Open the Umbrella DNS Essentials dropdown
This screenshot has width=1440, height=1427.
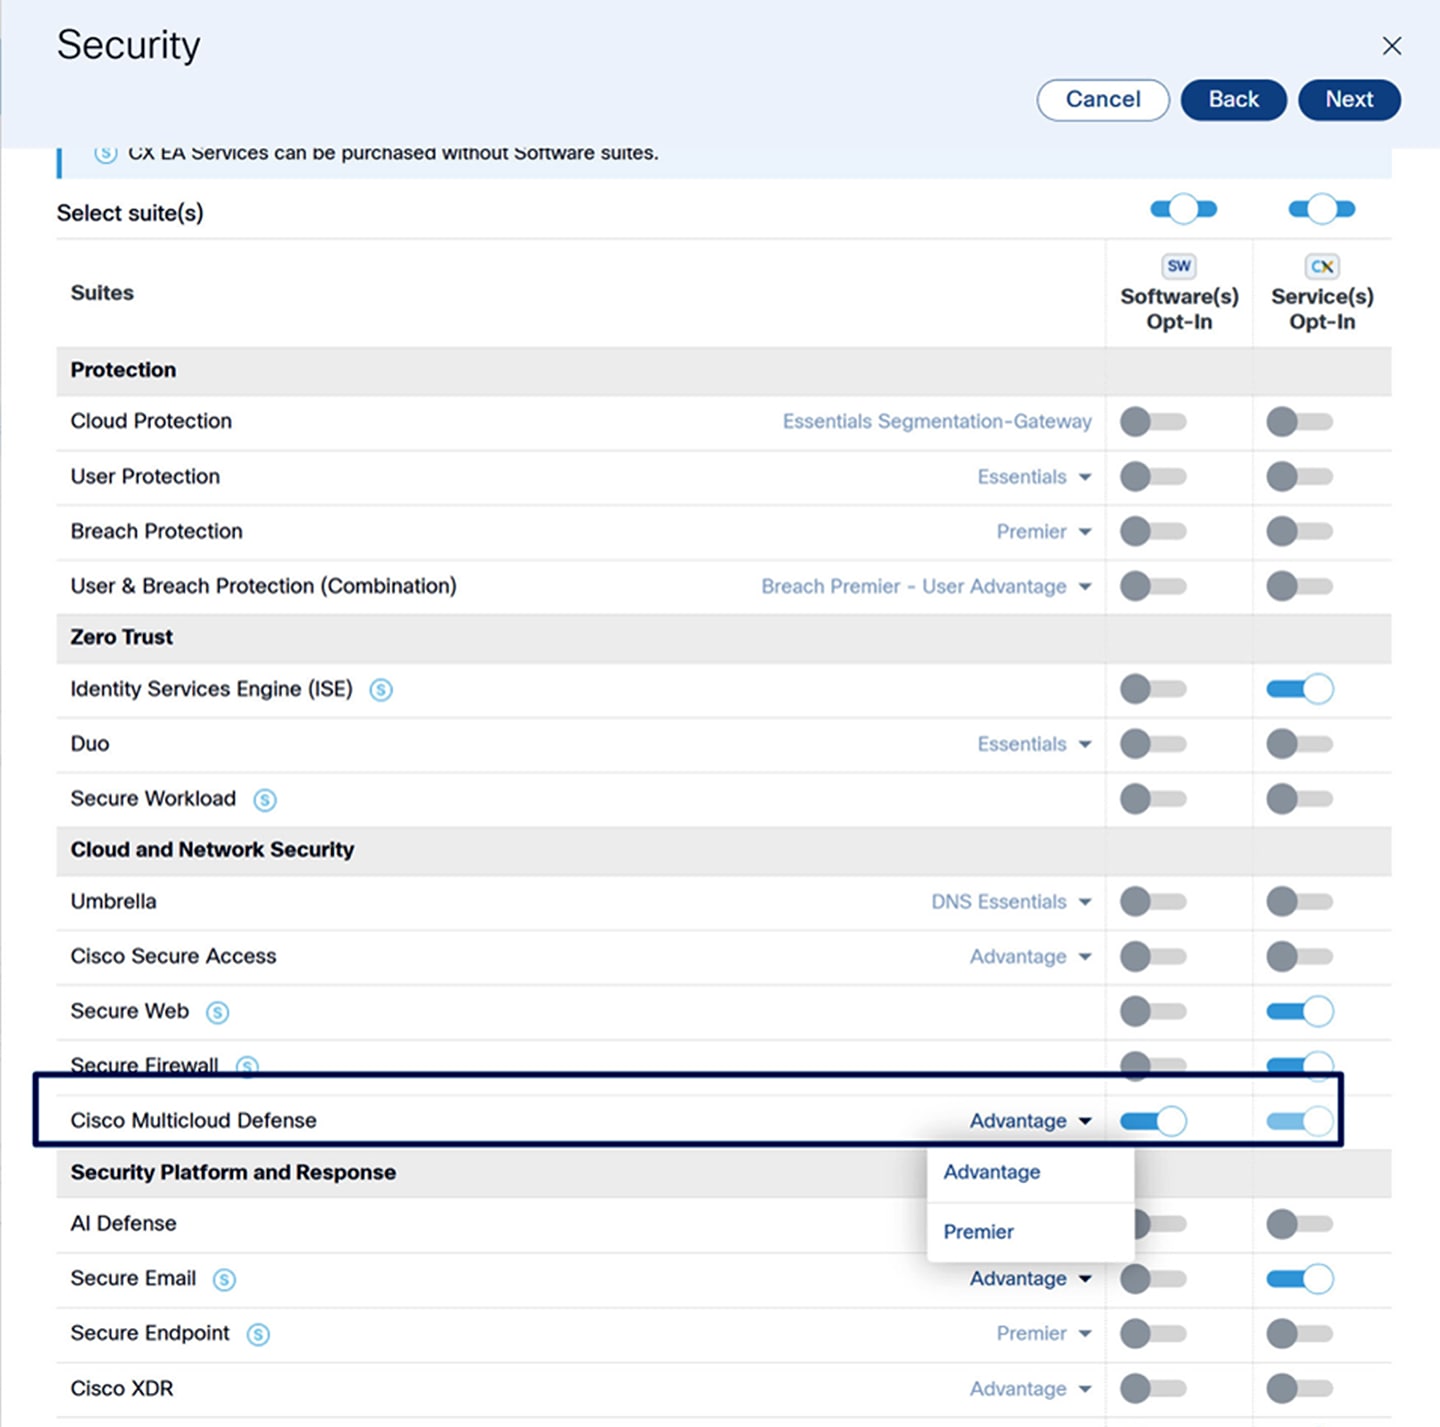coord(1011,902)
